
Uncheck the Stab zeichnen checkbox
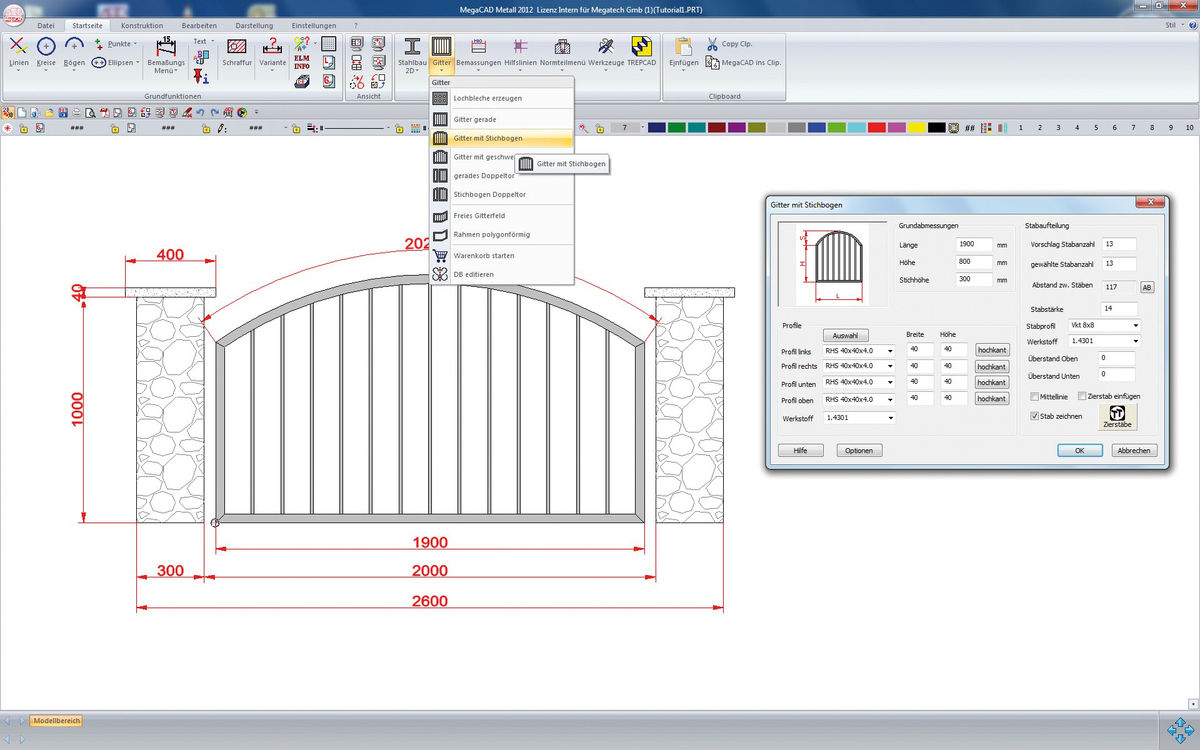pos(1035,415)
